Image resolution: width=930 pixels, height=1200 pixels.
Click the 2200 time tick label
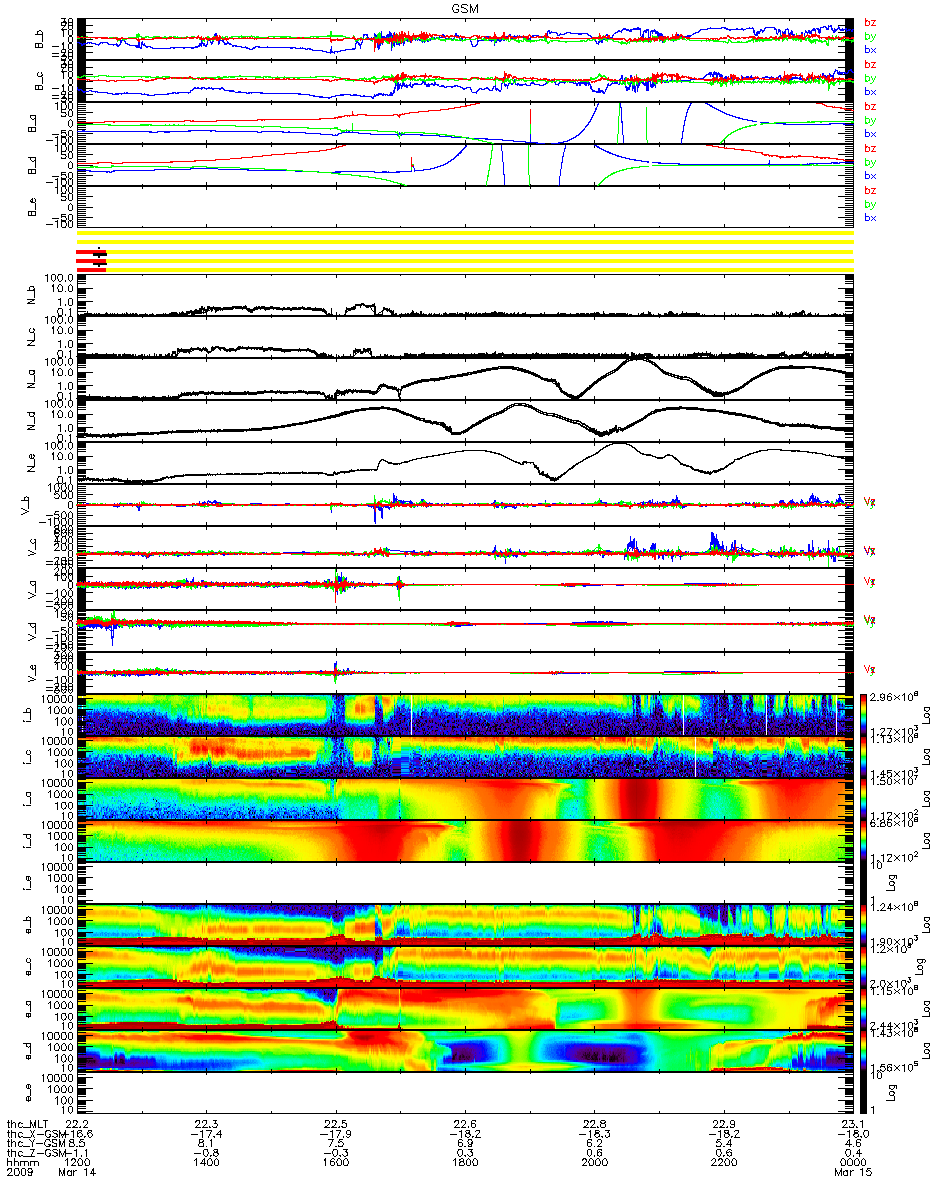(x=723, y=1164)
